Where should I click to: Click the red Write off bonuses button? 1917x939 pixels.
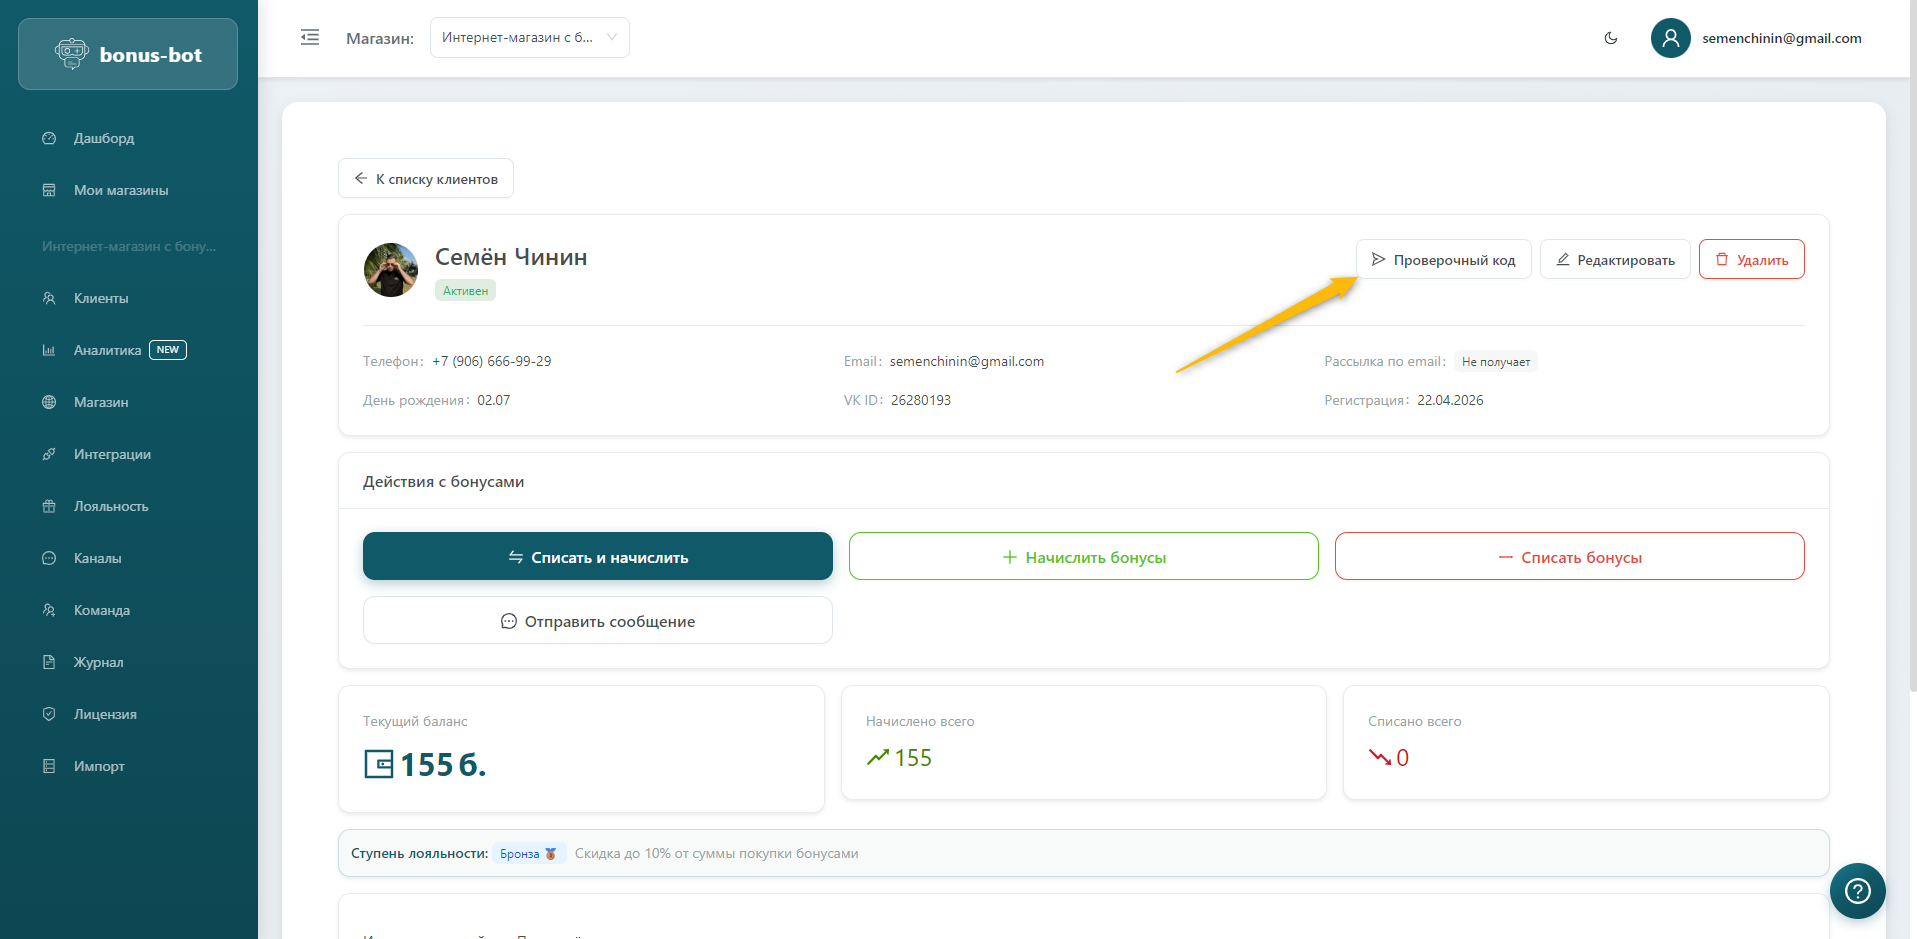click(1569, 557)
